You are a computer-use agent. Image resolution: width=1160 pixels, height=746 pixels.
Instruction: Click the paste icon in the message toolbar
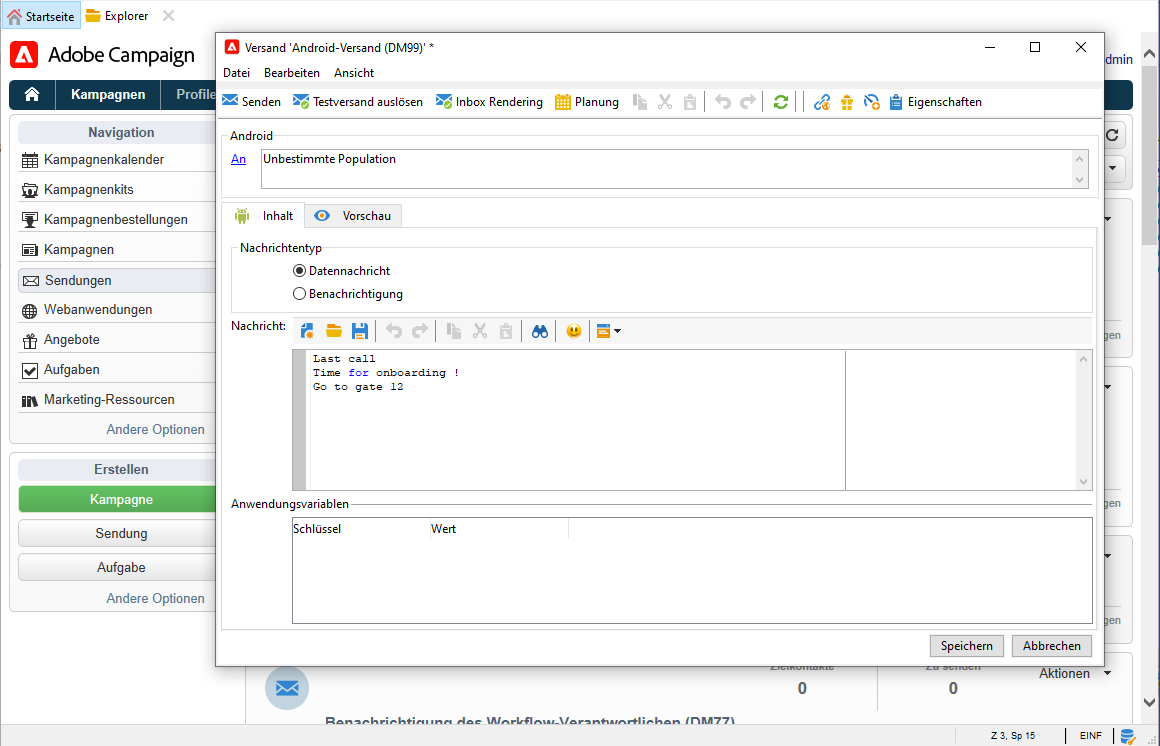505,331
